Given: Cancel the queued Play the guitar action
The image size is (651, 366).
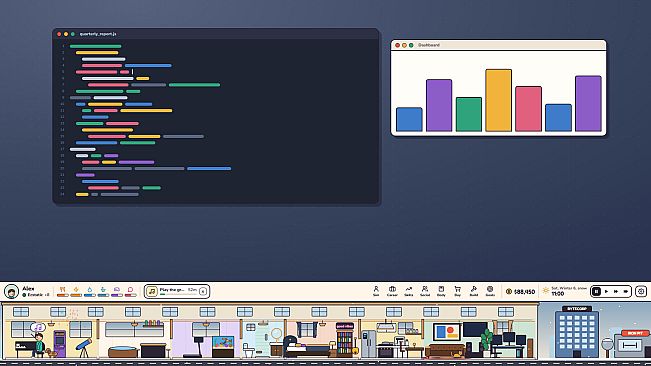Looking at the screenshot, I should tap(203, 291).
